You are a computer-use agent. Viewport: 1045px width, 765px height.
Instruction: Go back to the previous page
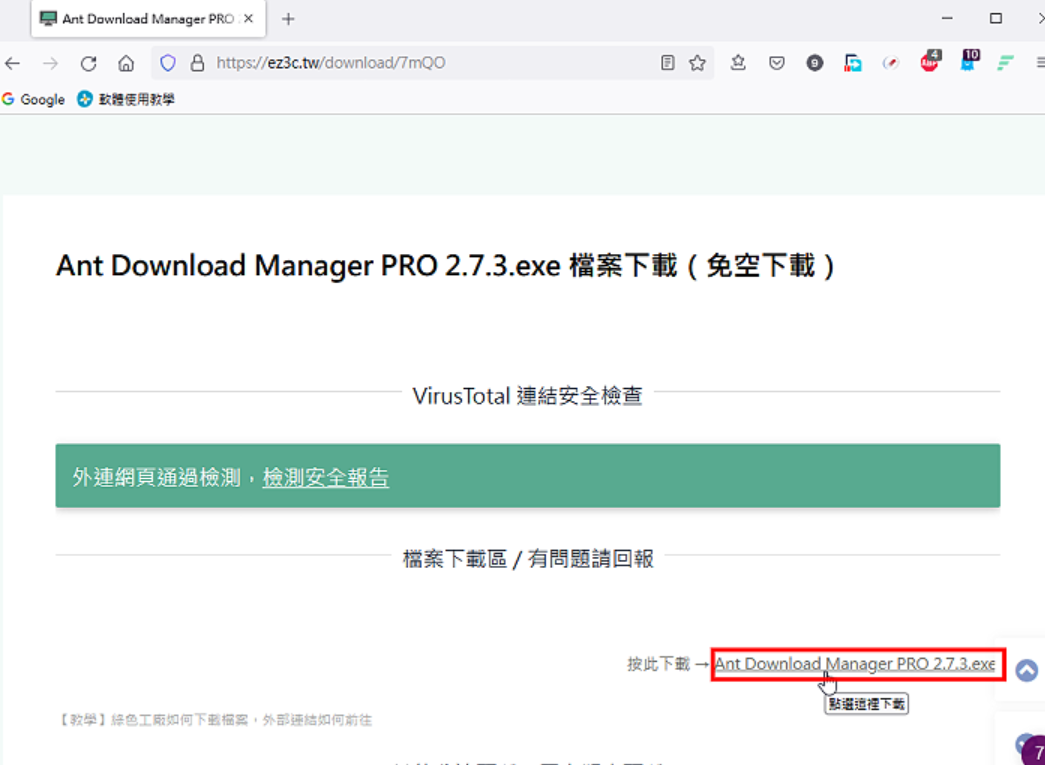(13, 63)
